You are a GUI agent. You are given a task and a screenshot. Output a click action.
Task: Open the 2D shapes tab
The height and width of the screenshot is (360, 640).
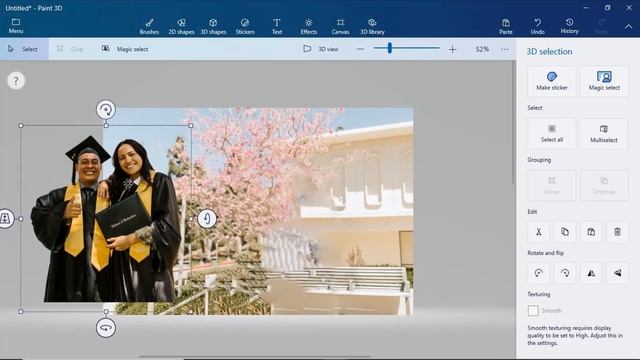pyautogui.click(x=181, y=26)
